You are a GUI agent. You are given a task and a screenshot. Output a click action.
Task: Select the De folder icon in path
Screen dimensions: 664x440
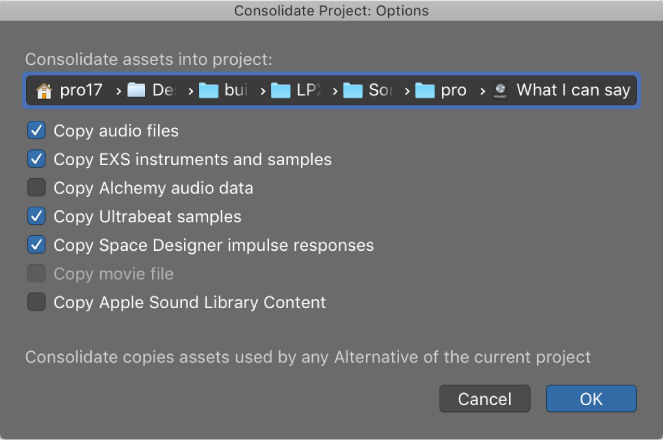136,90
